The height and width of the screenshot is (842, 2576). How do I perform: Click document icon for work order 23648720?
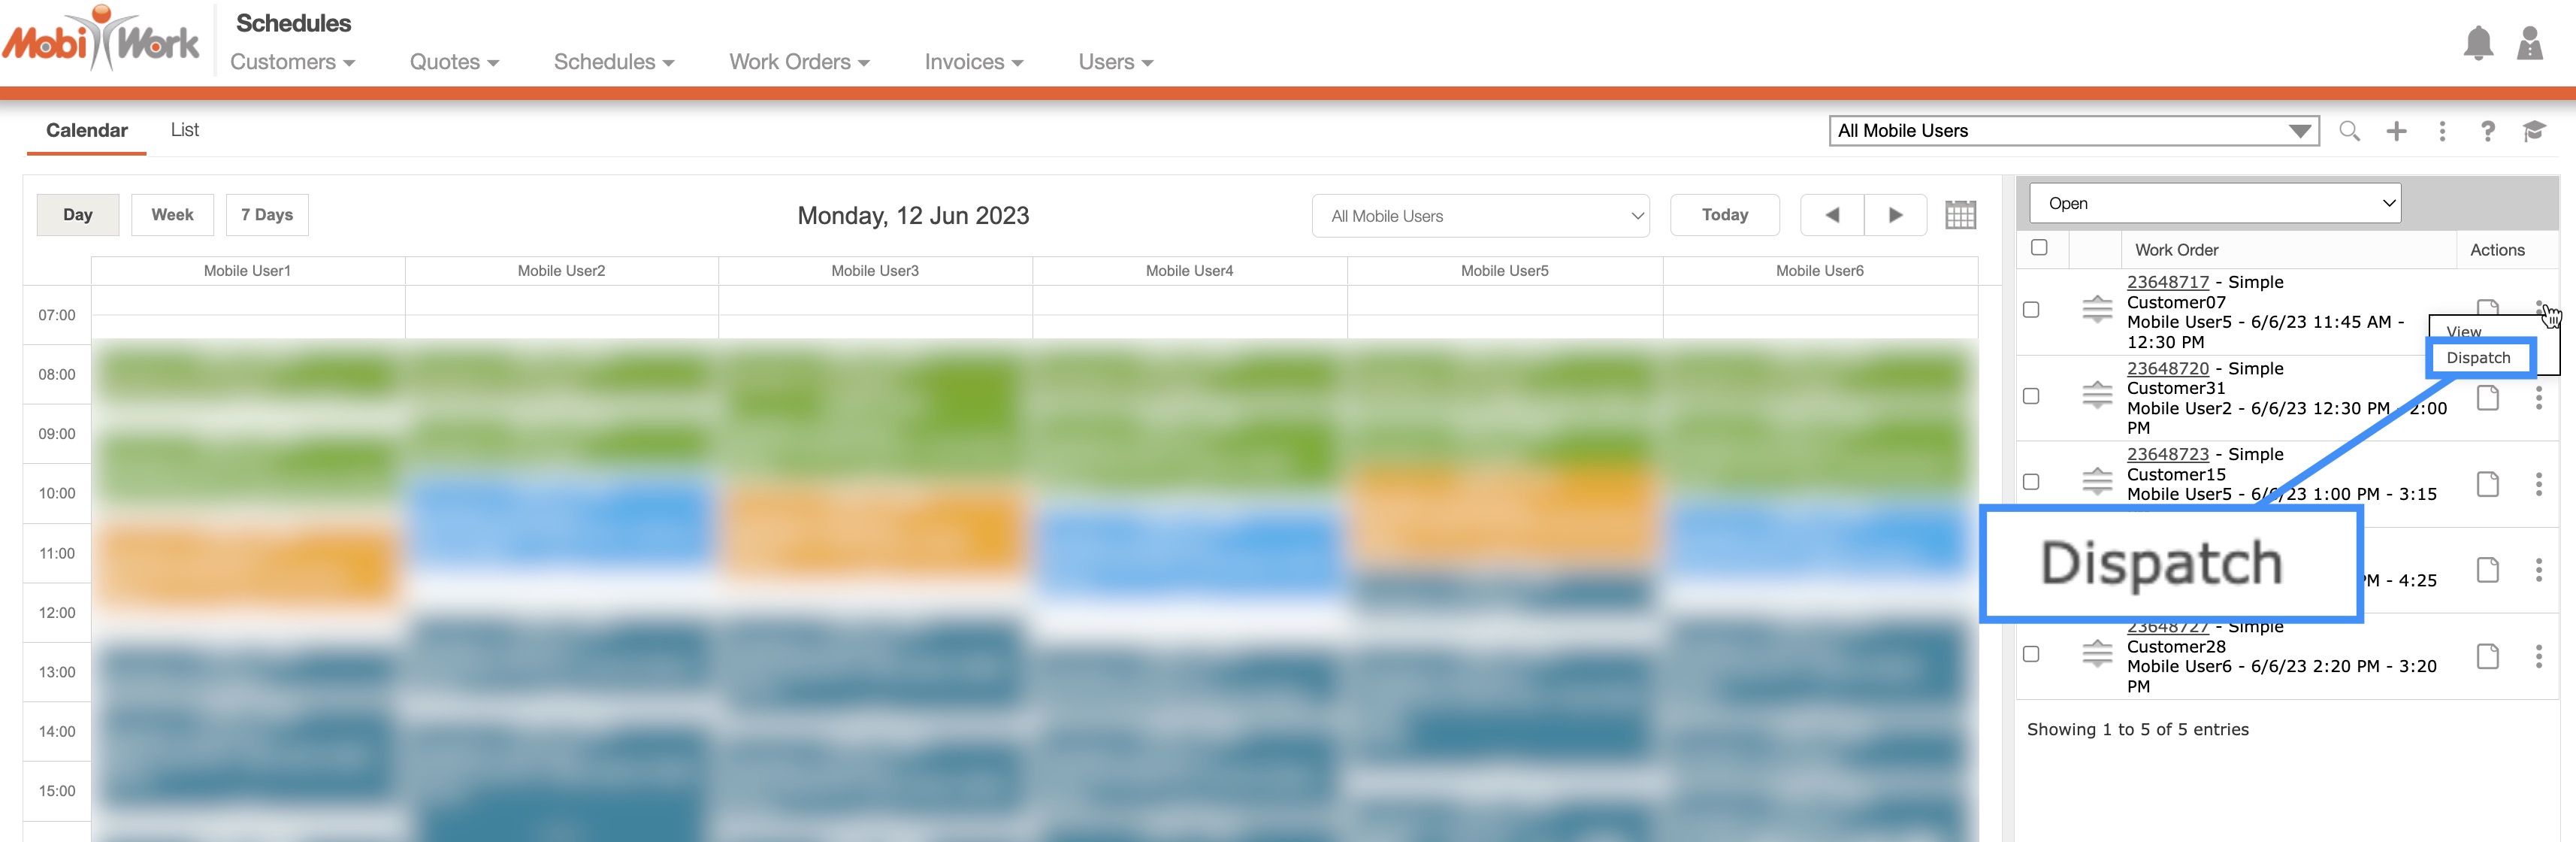tap(2487, 398)
